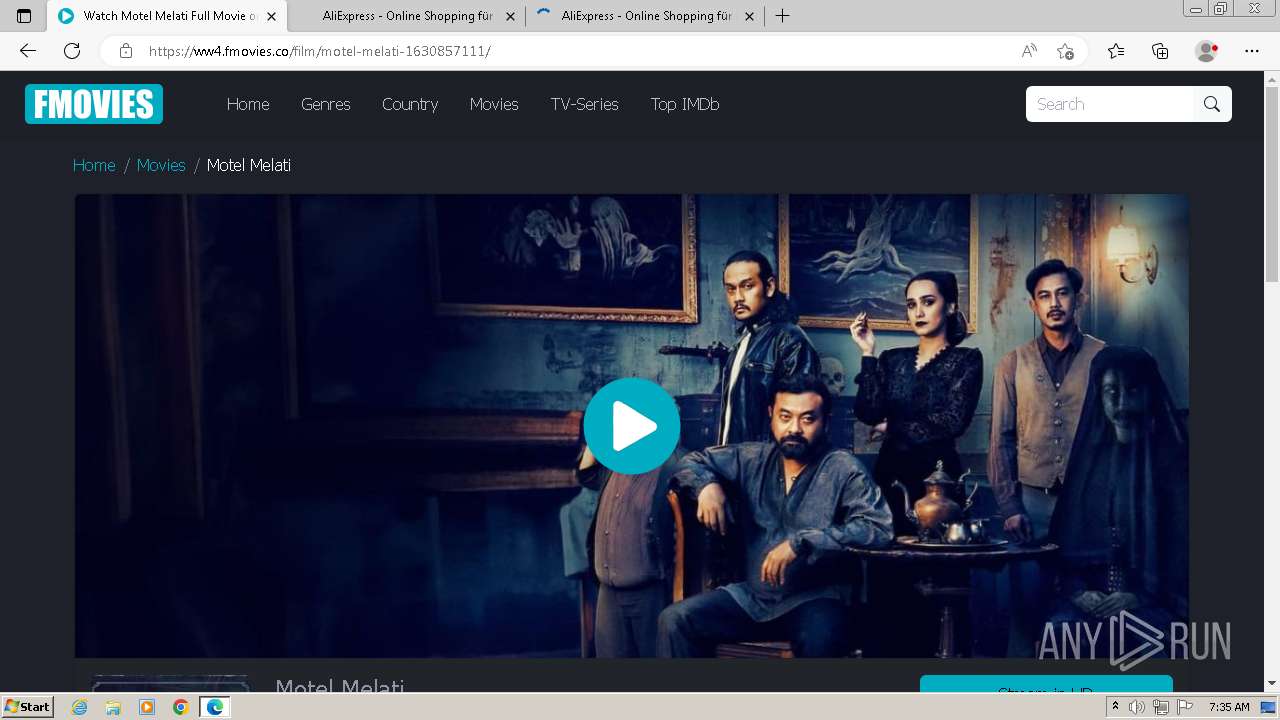Viewport: 1280px width, 720px height.
Task: Click the FMOVIES logo
Action: (94, 104)
